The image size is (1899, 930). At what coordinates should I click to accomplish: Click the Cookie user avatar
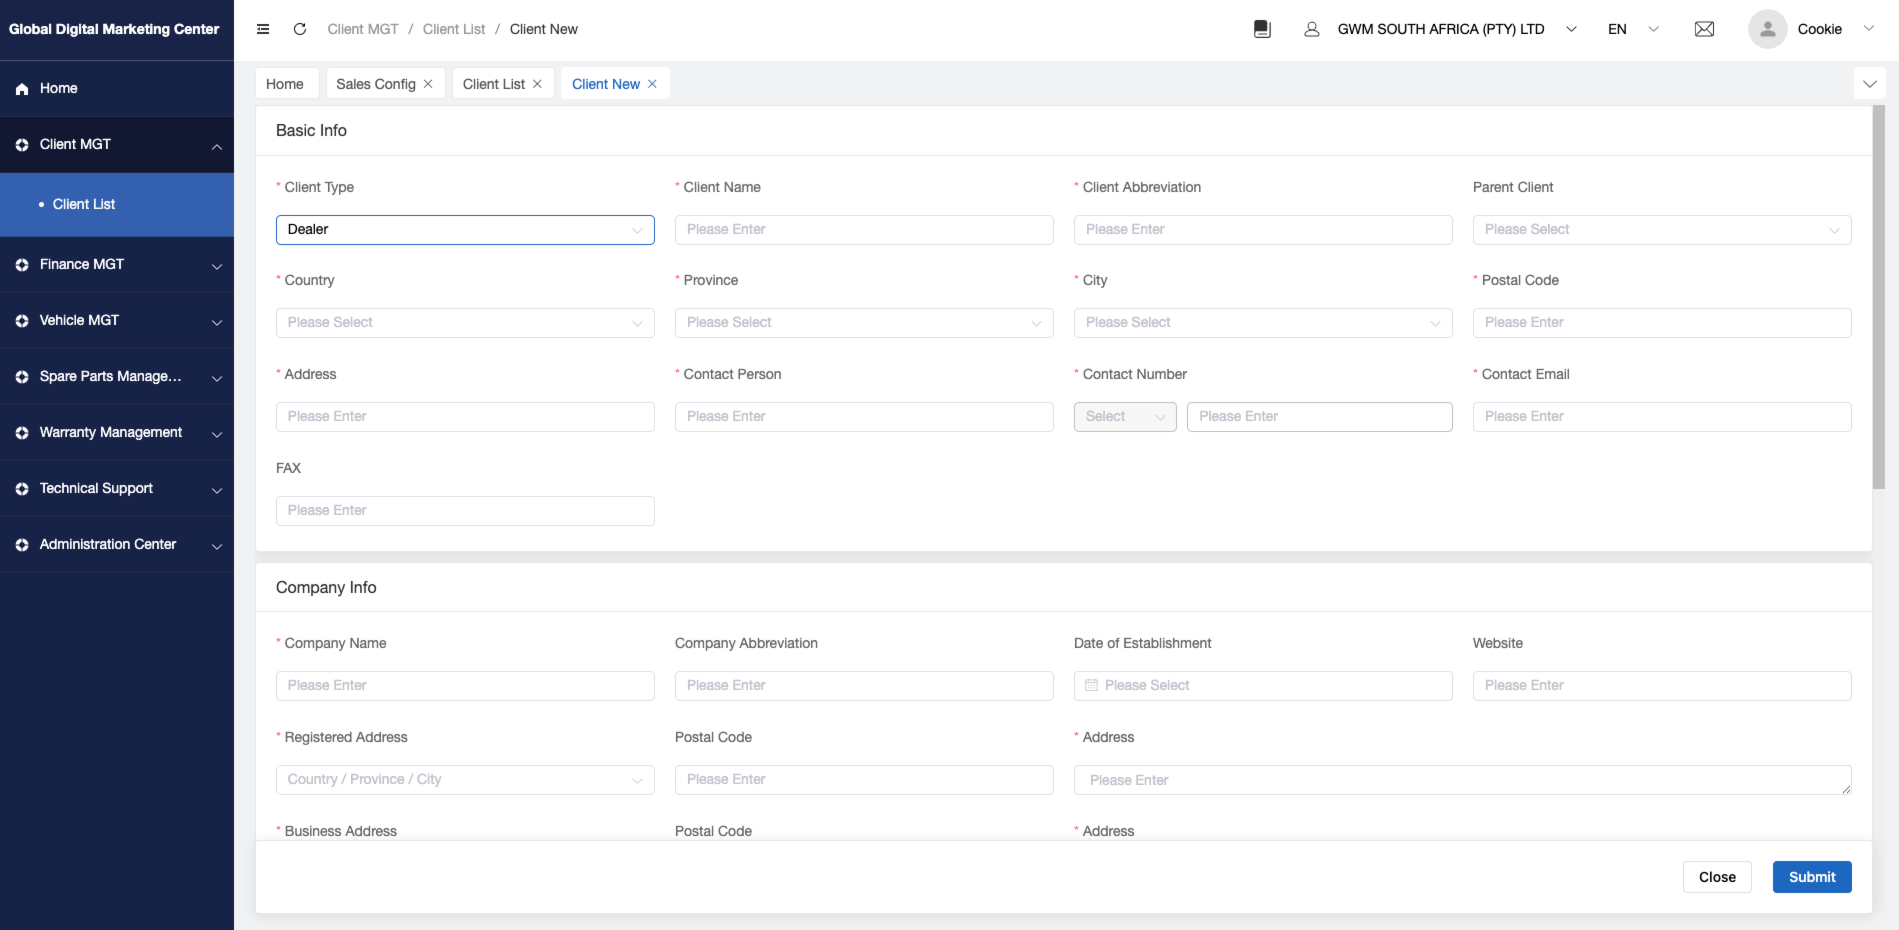[x=1767, y=29]
